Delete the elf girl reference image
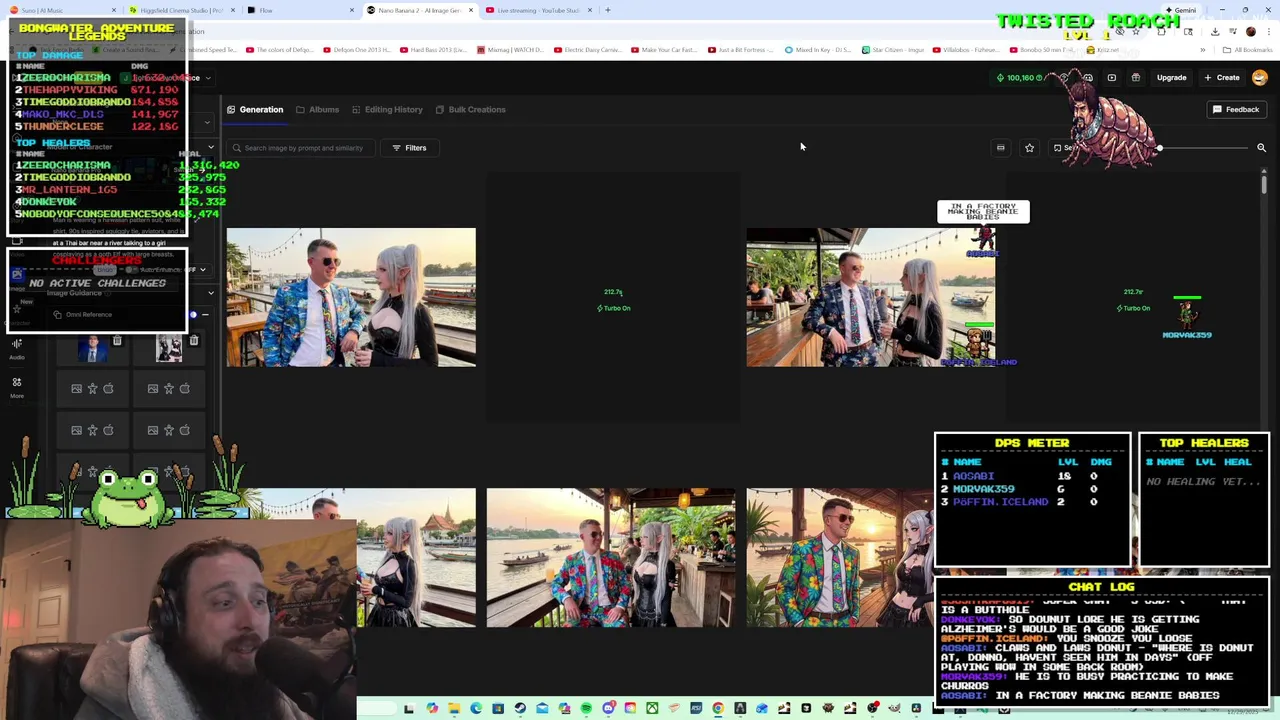 [x=193, y=341]
